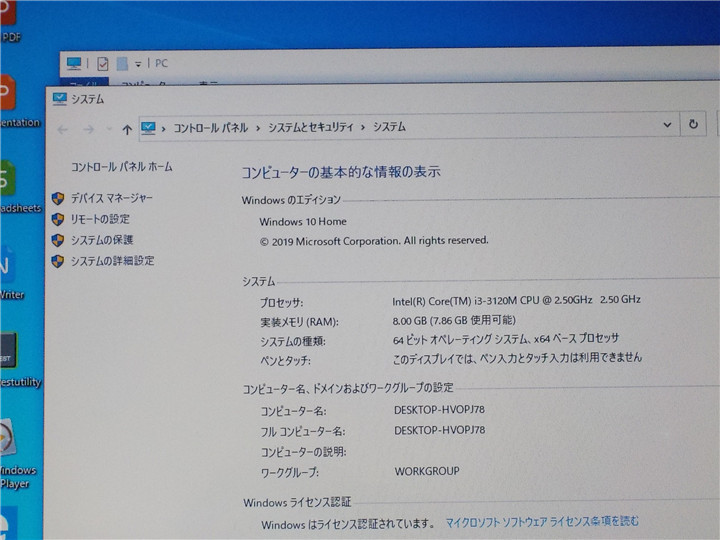Viewport: 720px width, 540px height.
Task: Select WORKGROUP value text
Action: [427, 471]
